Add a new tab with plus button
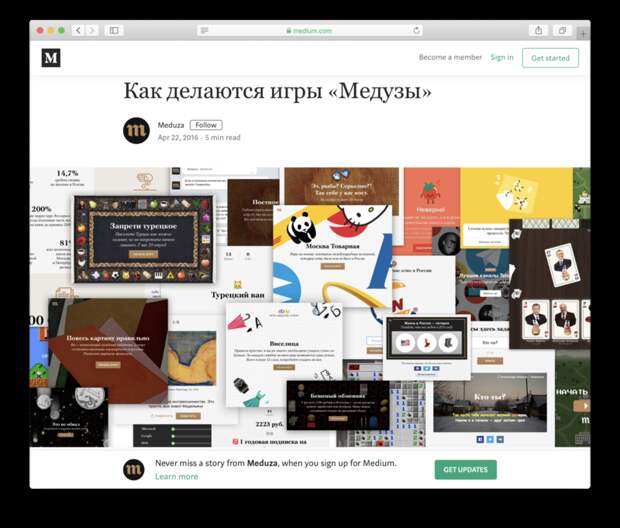 583,34
